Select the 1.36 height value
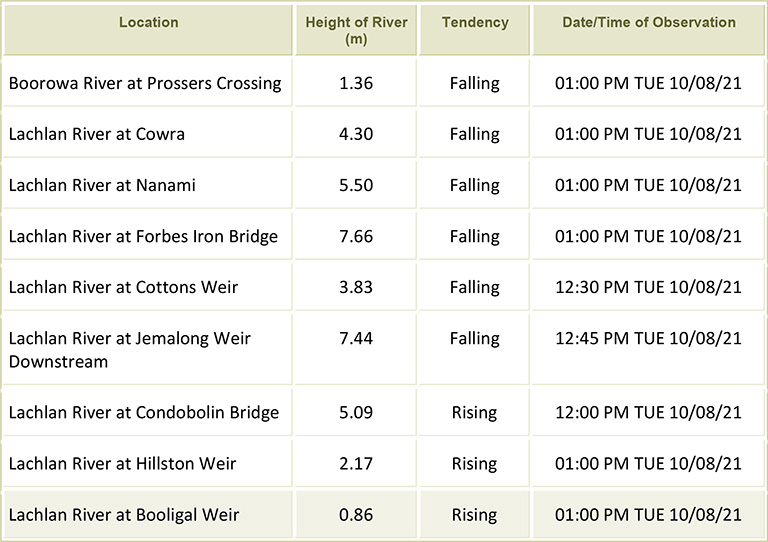The width and height of the screenshot is (768, 542). [x=356, y=83]
